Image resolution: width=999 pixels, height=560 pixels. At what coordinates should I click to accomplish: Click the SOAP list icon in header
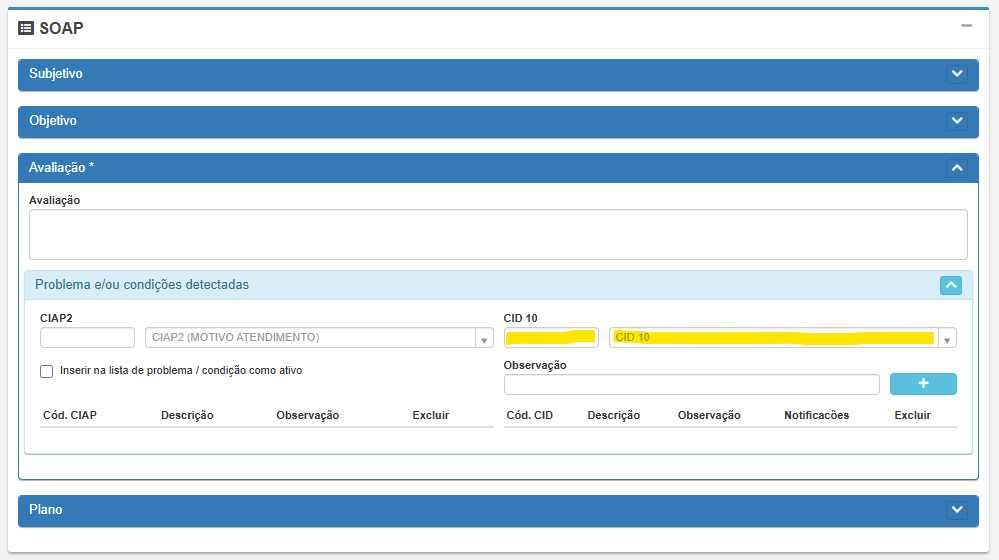pyautogui.click(x=26, y=28)
